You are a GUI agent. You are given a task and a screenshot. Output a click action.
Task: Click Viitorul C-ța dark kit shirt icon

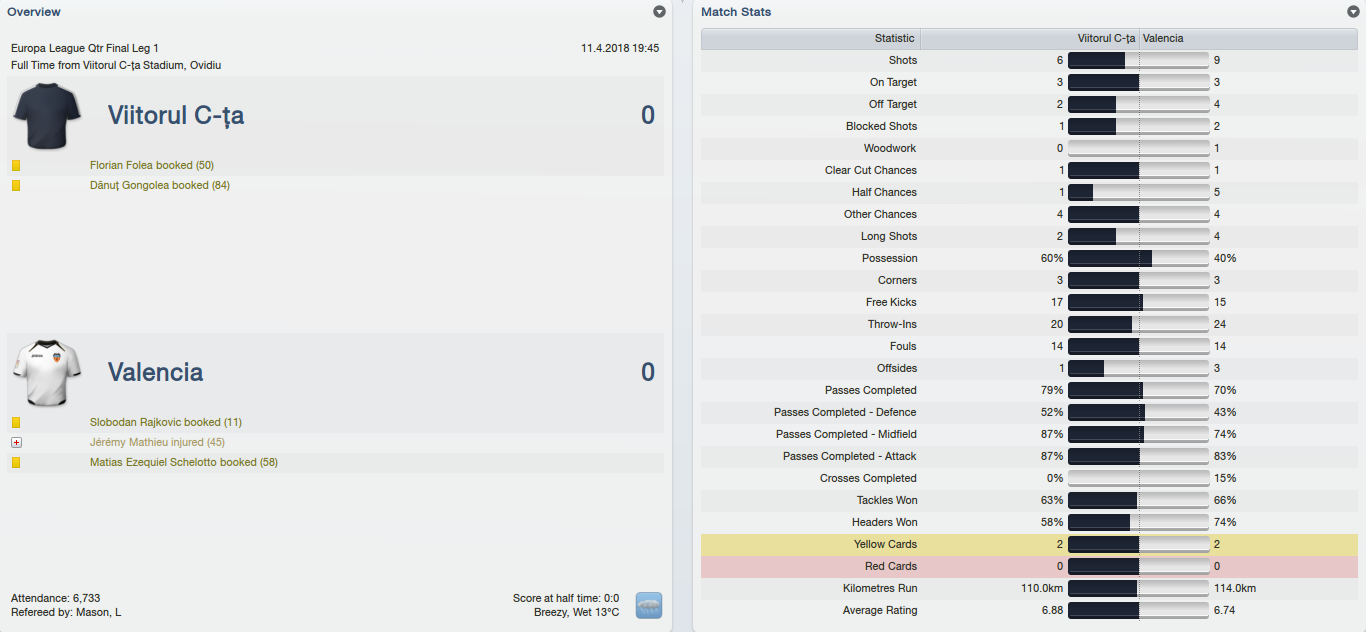(x=47, y=116)
